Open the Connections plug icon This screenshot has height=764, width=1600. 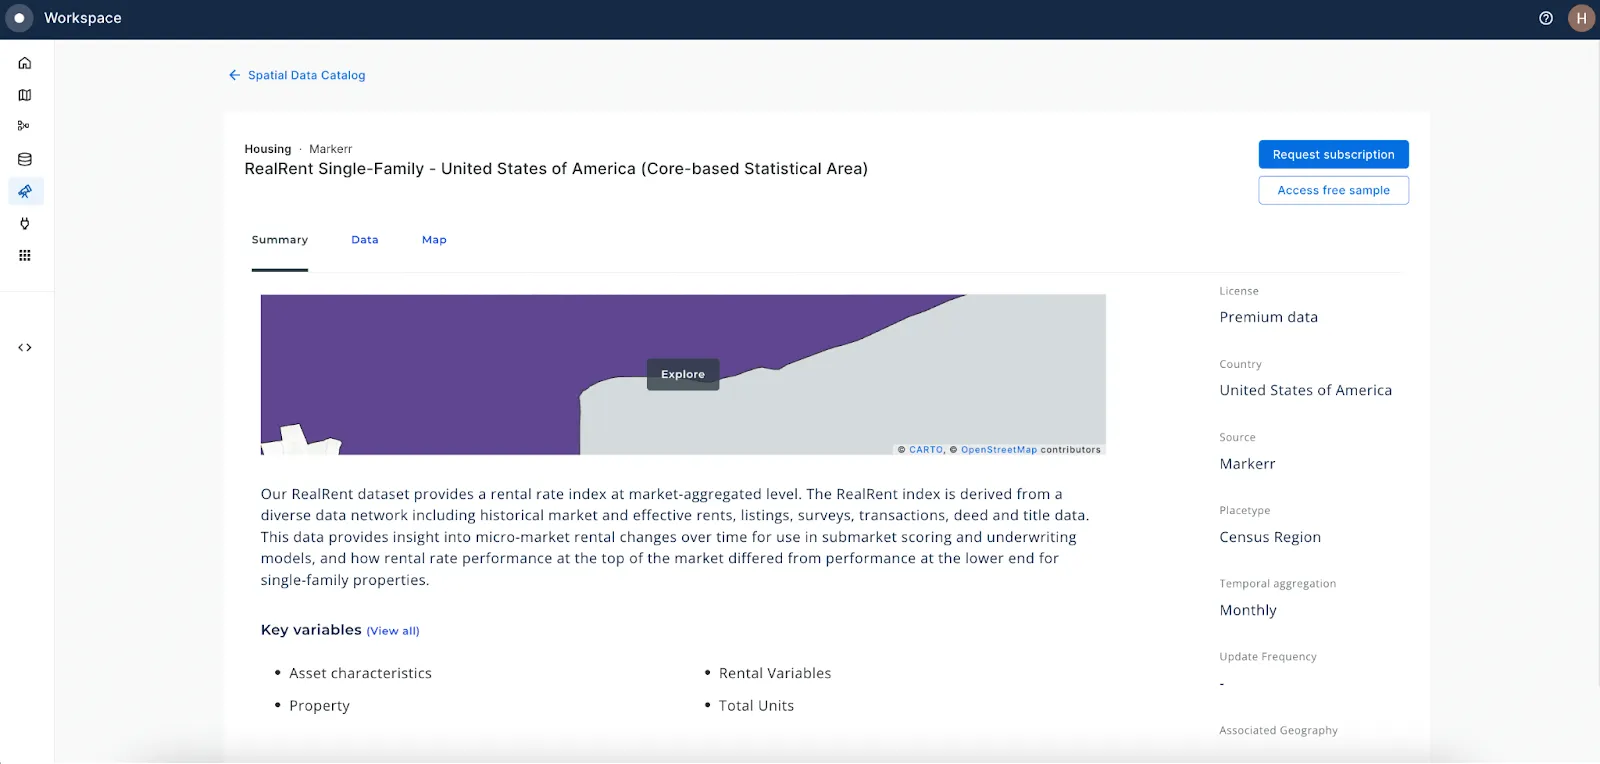(24, 223)
